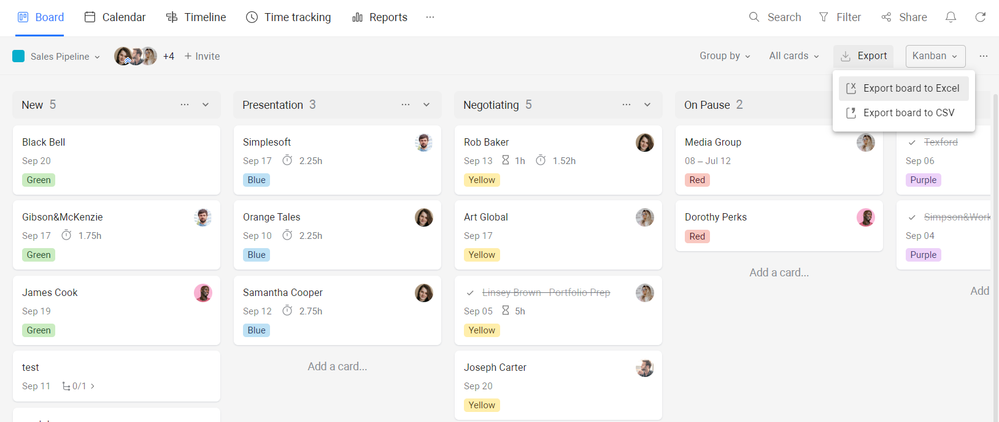Collapse the New column chevron
999x422 pixels.
(x=205, y=105)
